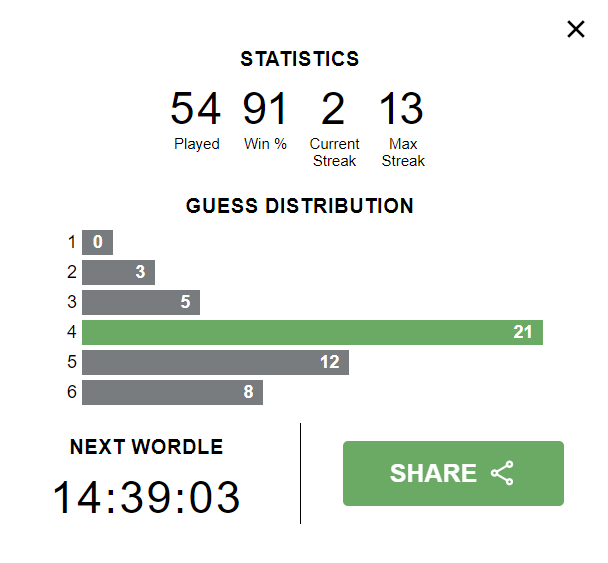Click the share arrow icon
The height and width of the screenshot is (563, 608).
point(502,473)
